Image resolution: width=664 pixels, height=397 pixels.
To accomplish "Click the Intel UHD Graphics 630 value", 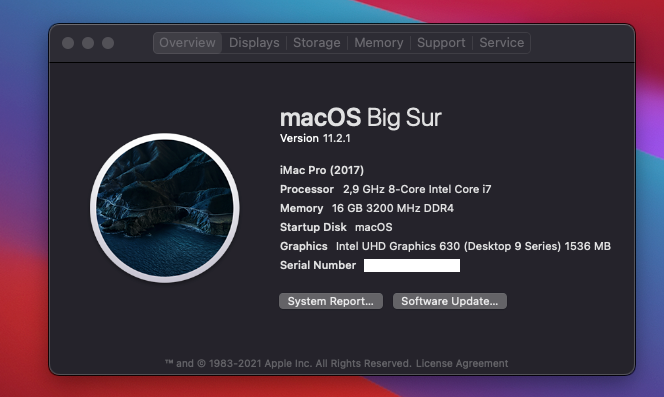I will (x=473, y=246).
